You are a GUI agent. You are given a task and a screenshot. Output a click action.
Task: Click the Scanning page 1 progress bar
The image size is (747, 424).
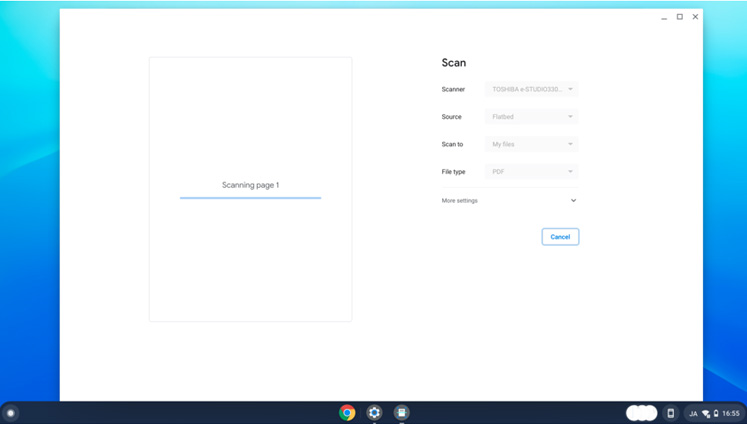pos(250,198)
